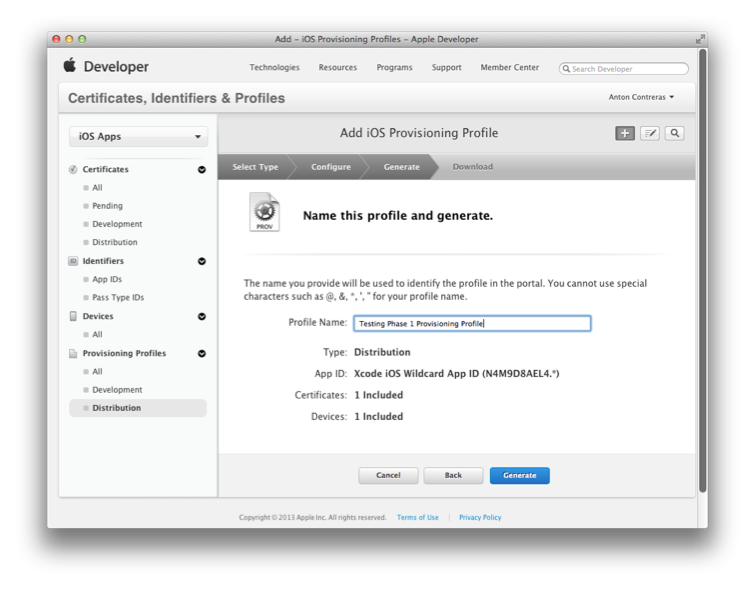The width and height of the screenshot is (754, 589).
Task: Open the iOS Apps platform dropdown
Action: (x=138, y=137)
